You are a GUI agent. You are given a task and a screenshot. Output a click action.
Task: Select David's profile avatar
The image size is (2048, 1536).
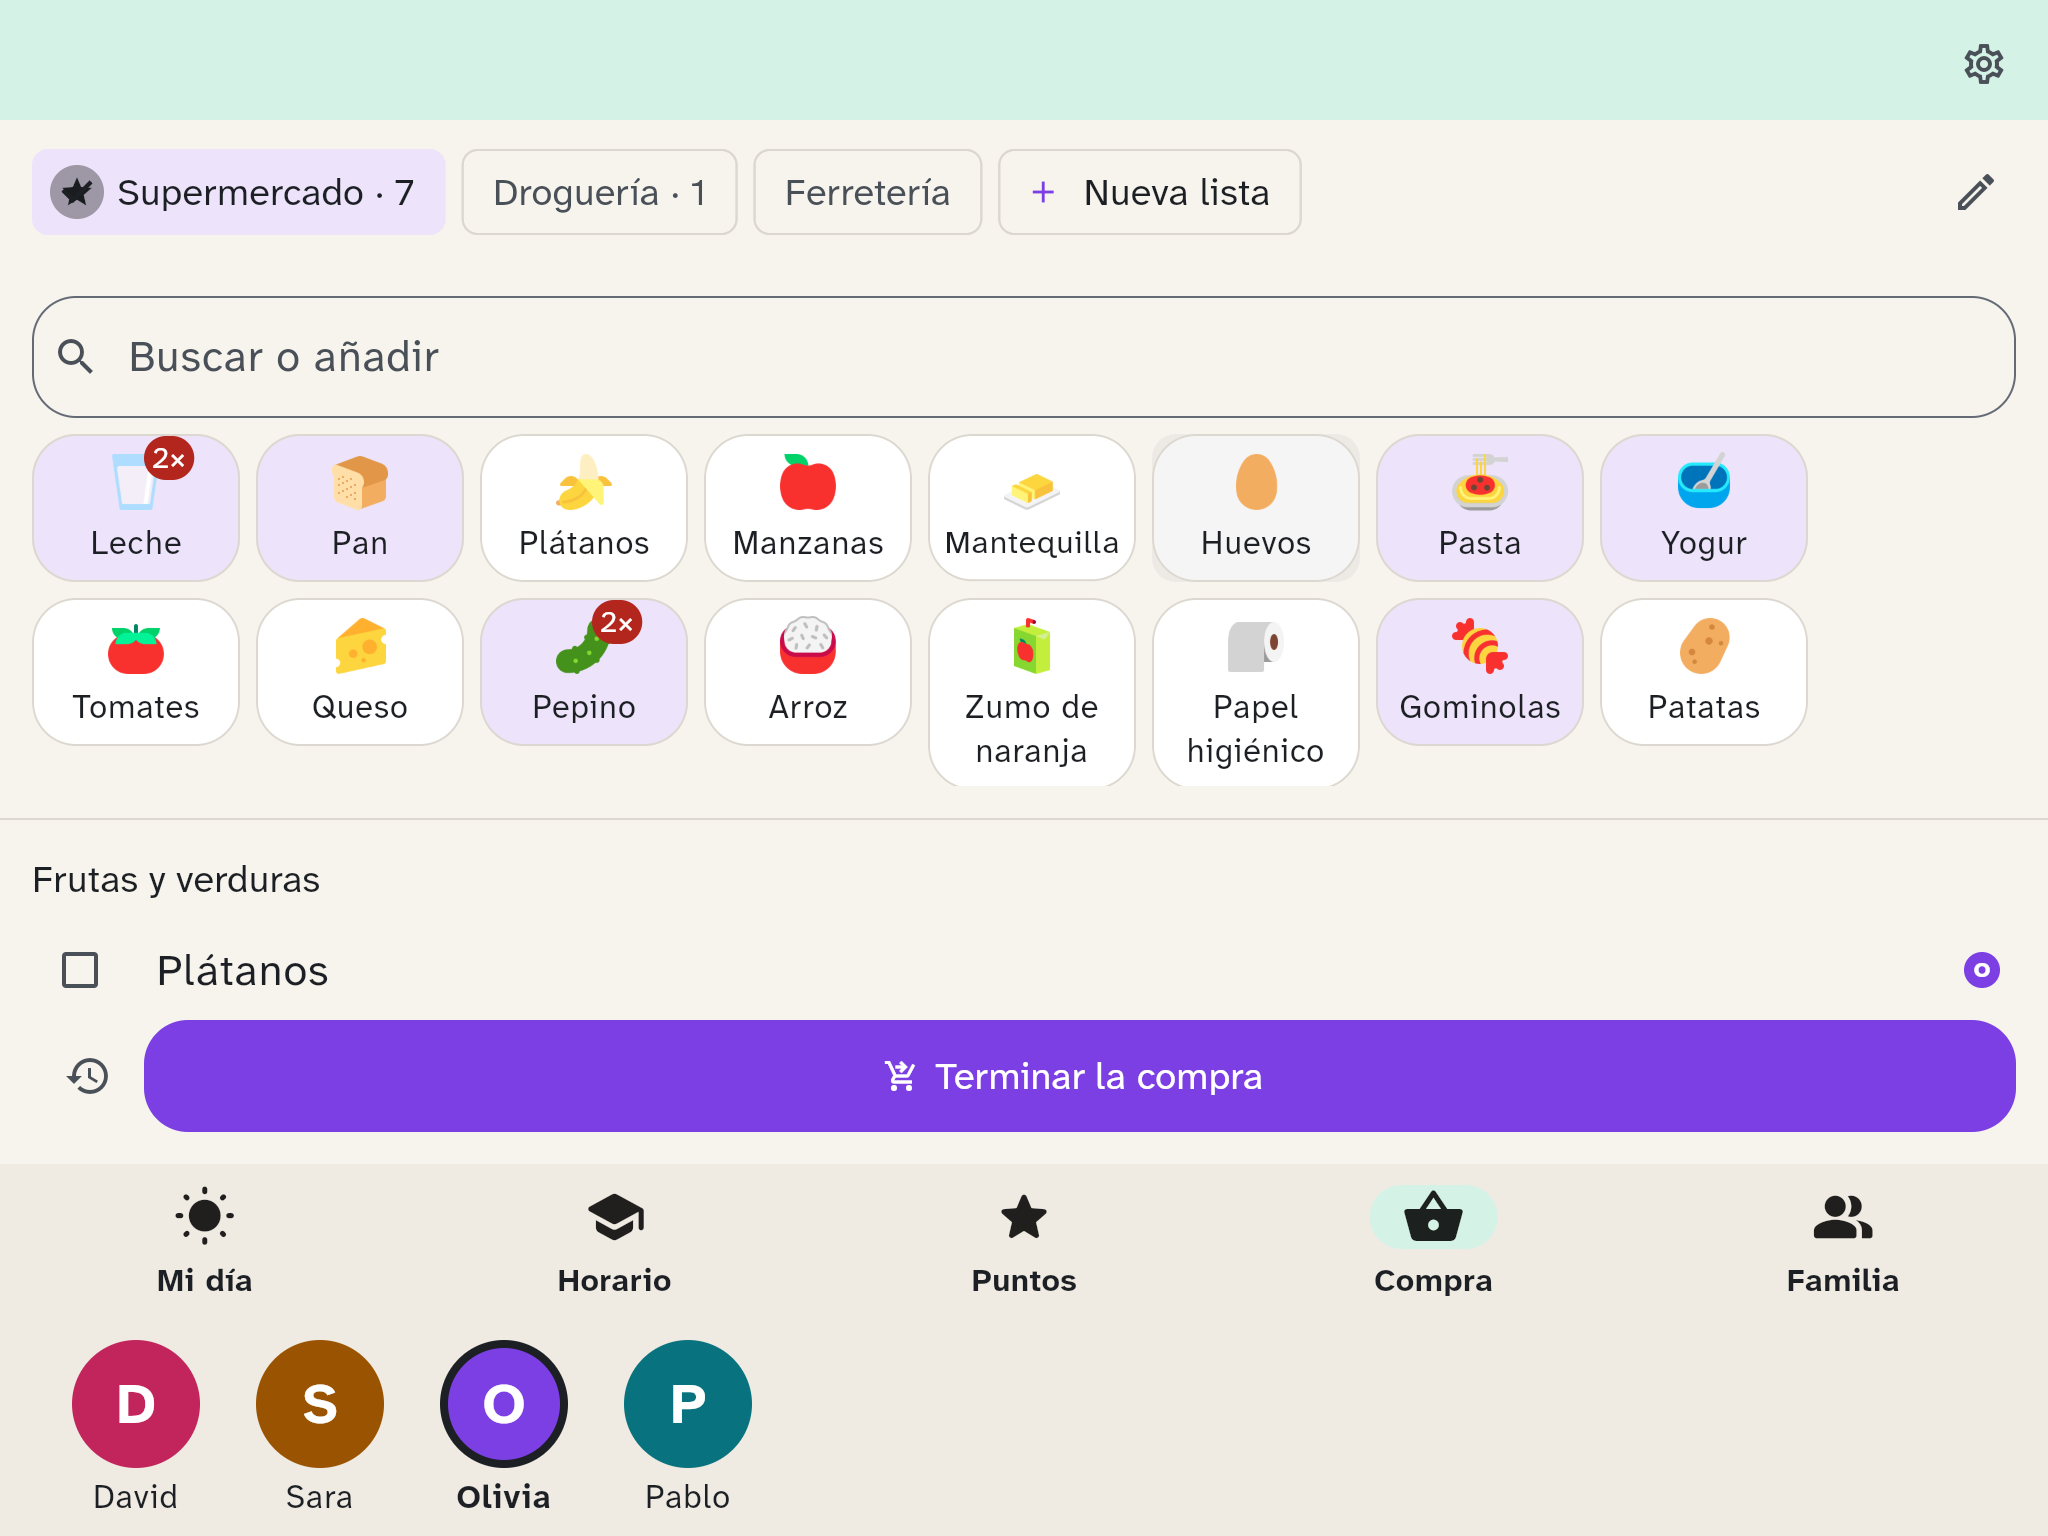[136, 1404]
